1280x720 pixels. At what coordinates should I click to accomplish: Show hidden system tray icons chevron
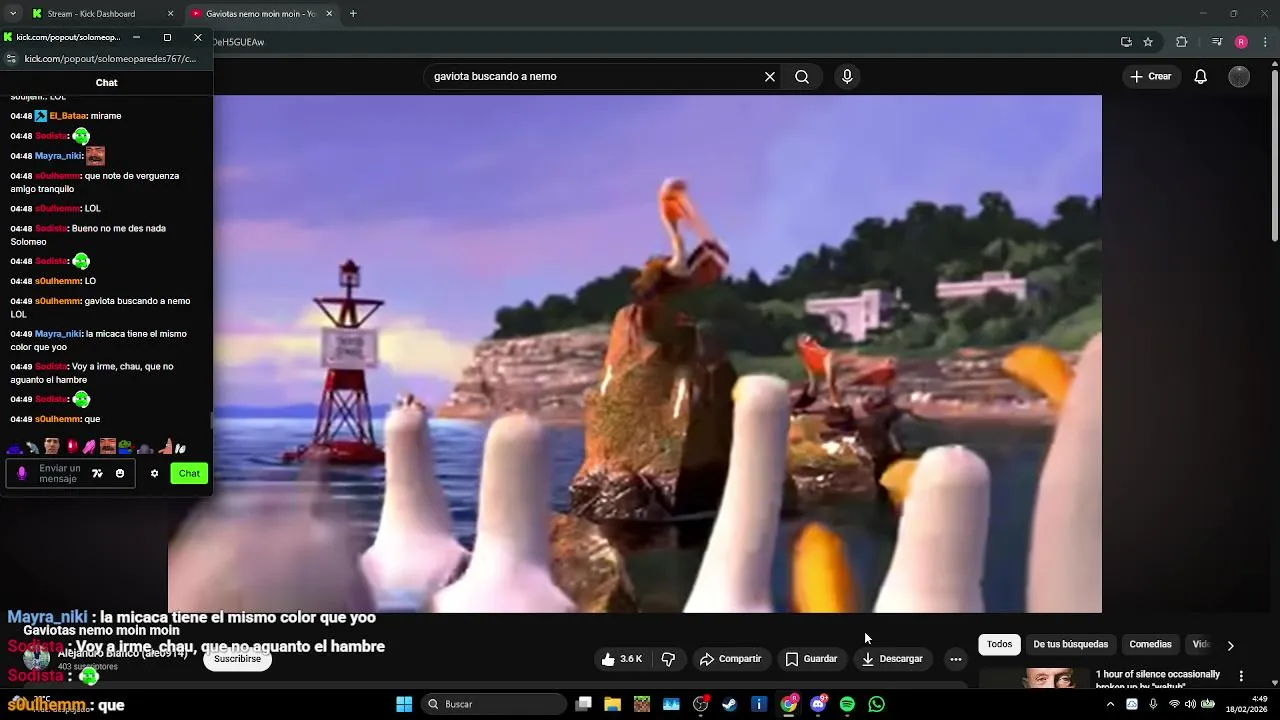coord(1110,704)
